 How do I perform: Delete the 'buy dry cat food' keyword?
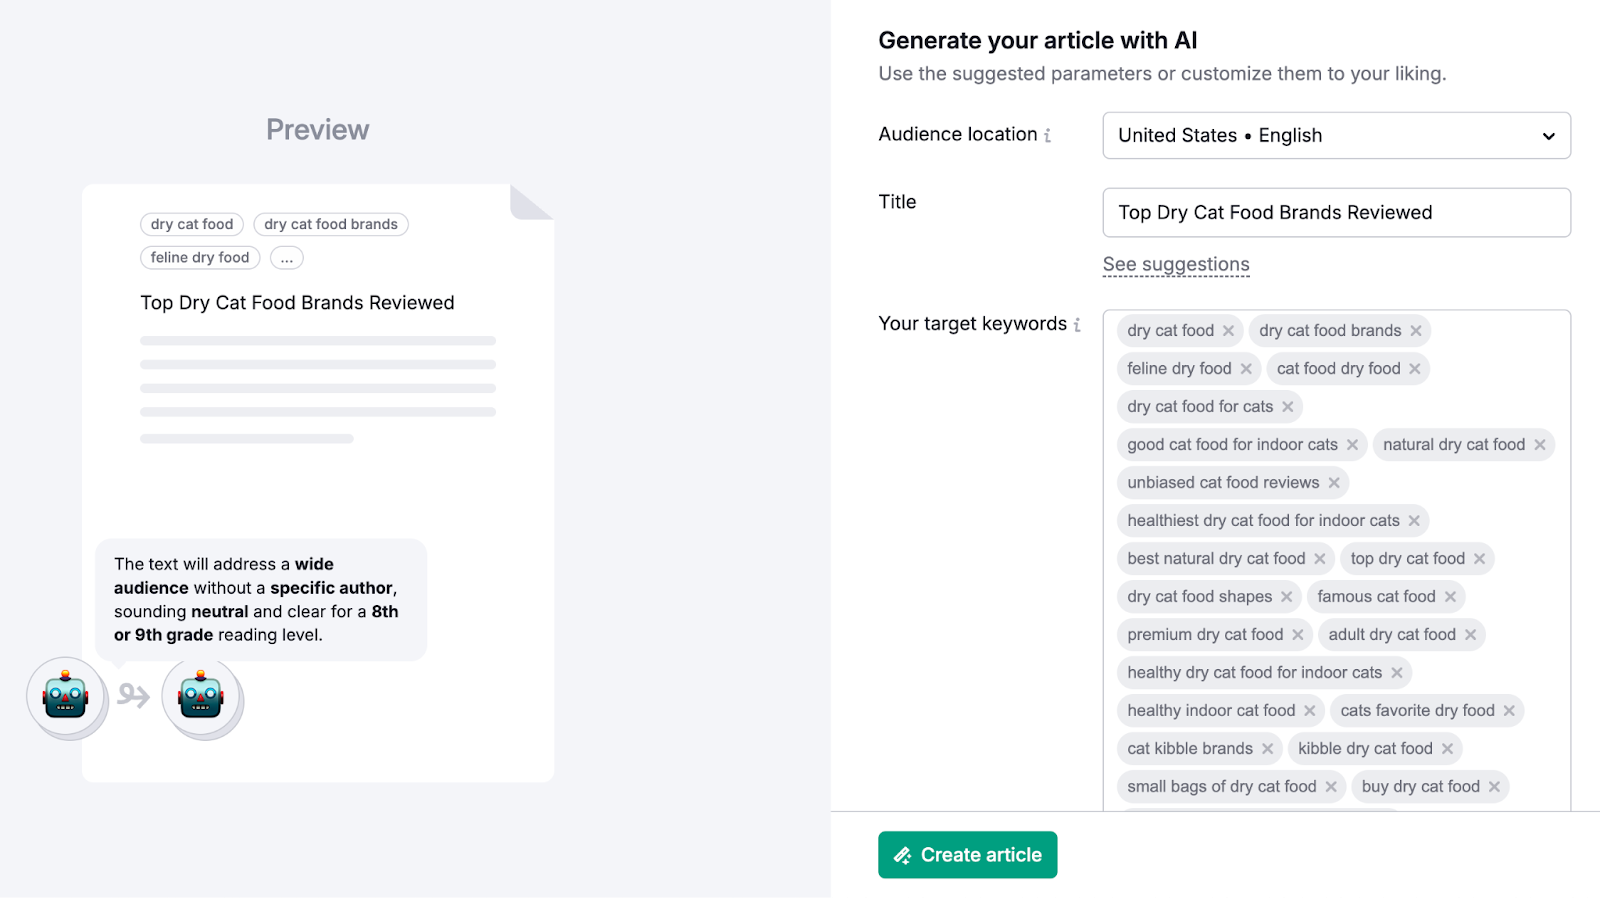(1494, 787)
